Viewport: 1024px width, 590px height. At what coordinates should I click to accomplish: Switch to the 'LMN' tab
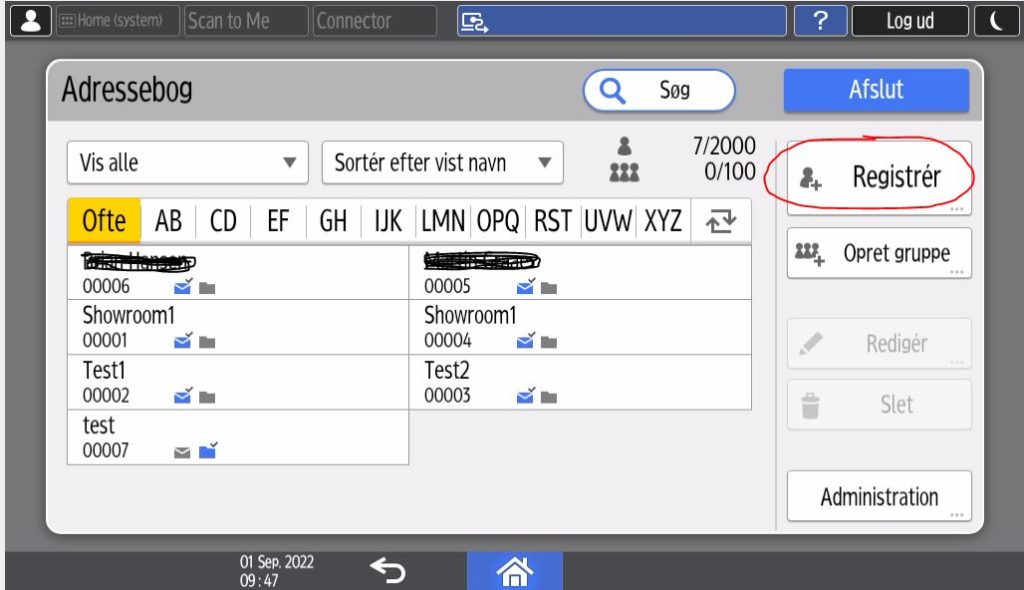pos(444,221)
